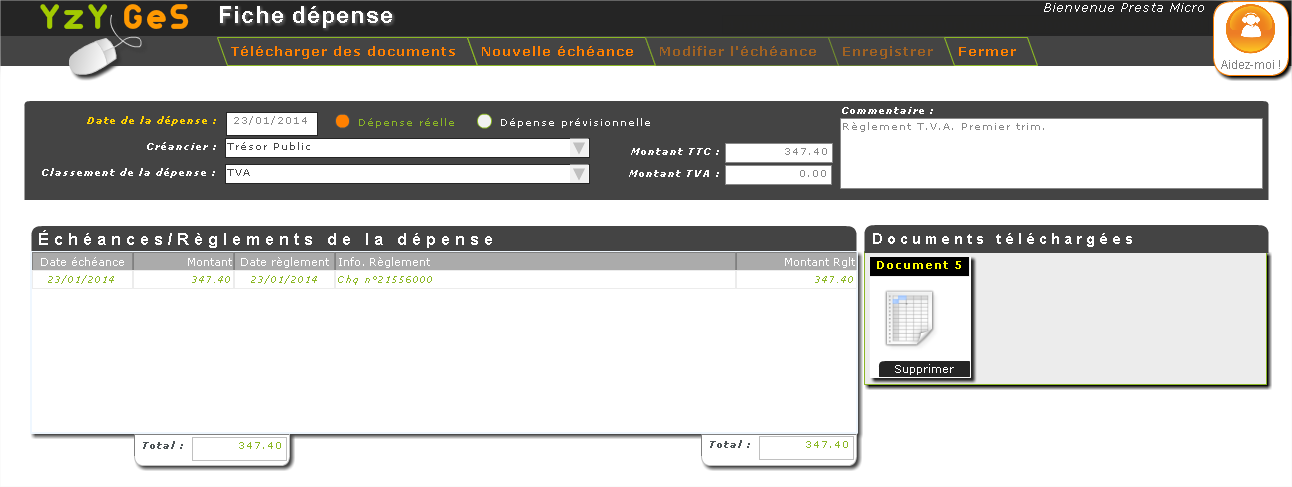The image size is (1292, 487).
Task: Select the Dépense prévisionnelle radio button
Action: coord(484,122)
